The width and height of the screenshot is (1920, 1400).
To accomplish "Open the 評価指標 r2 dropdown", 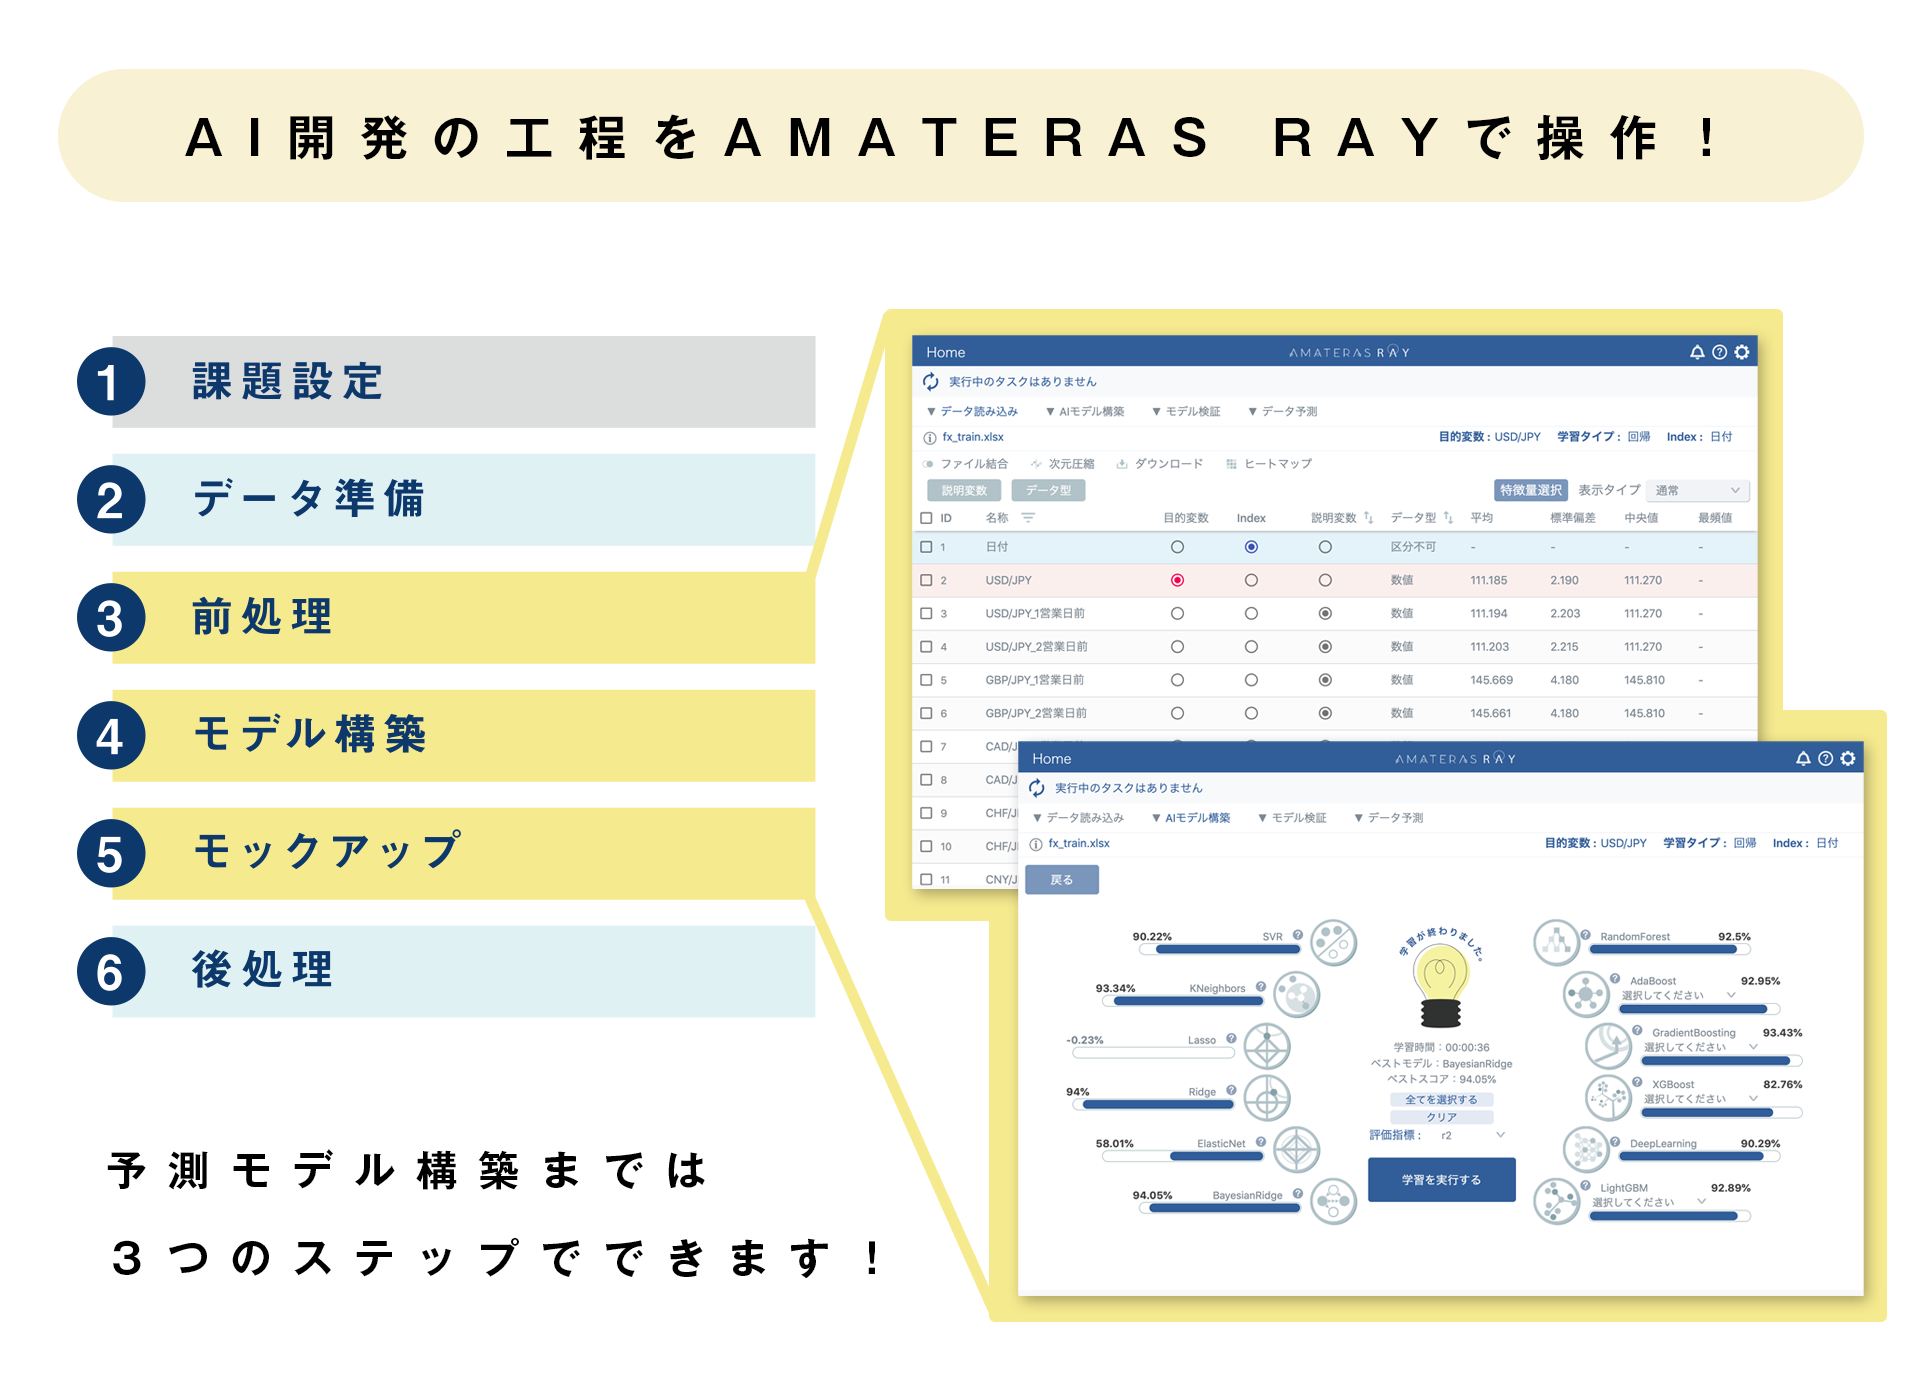I will point(1471,1135).
